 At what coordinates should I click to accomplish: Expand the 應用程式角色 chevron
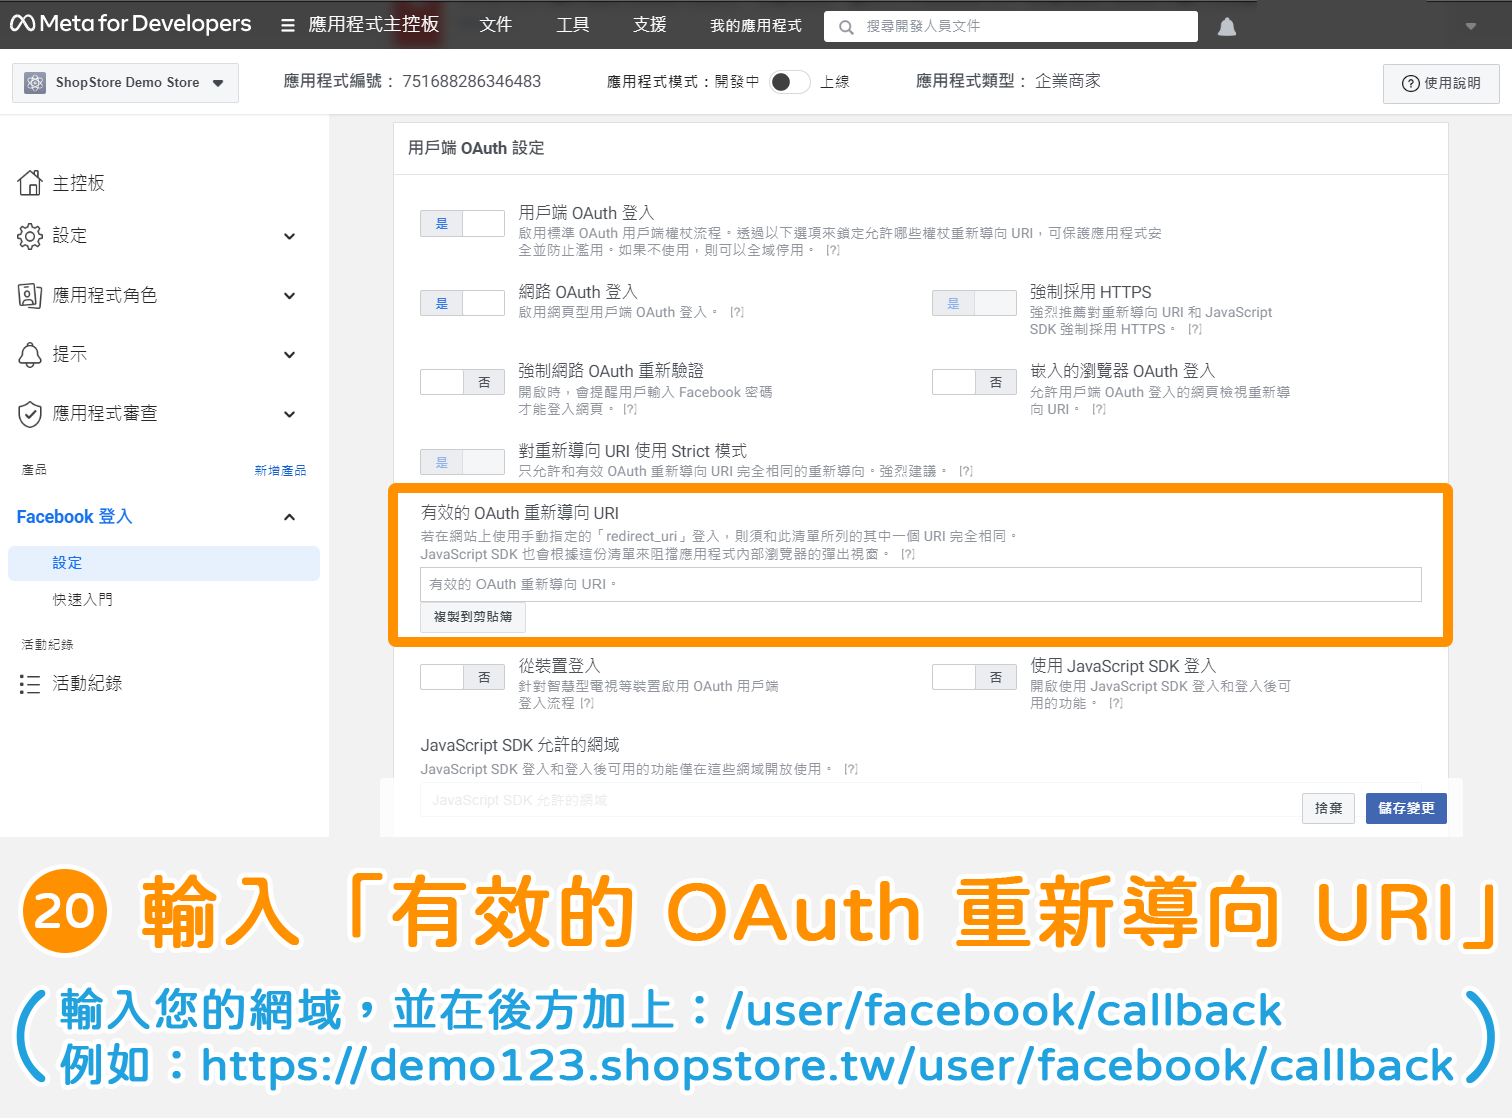coord(290,296)
